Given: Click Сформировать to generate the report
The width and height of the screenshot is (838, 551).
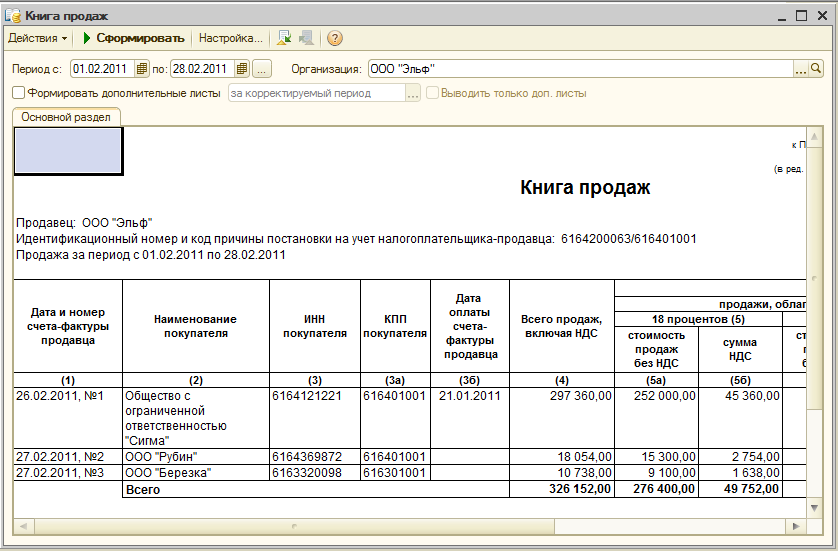Looking at the screenshot, I should (134, 38).
